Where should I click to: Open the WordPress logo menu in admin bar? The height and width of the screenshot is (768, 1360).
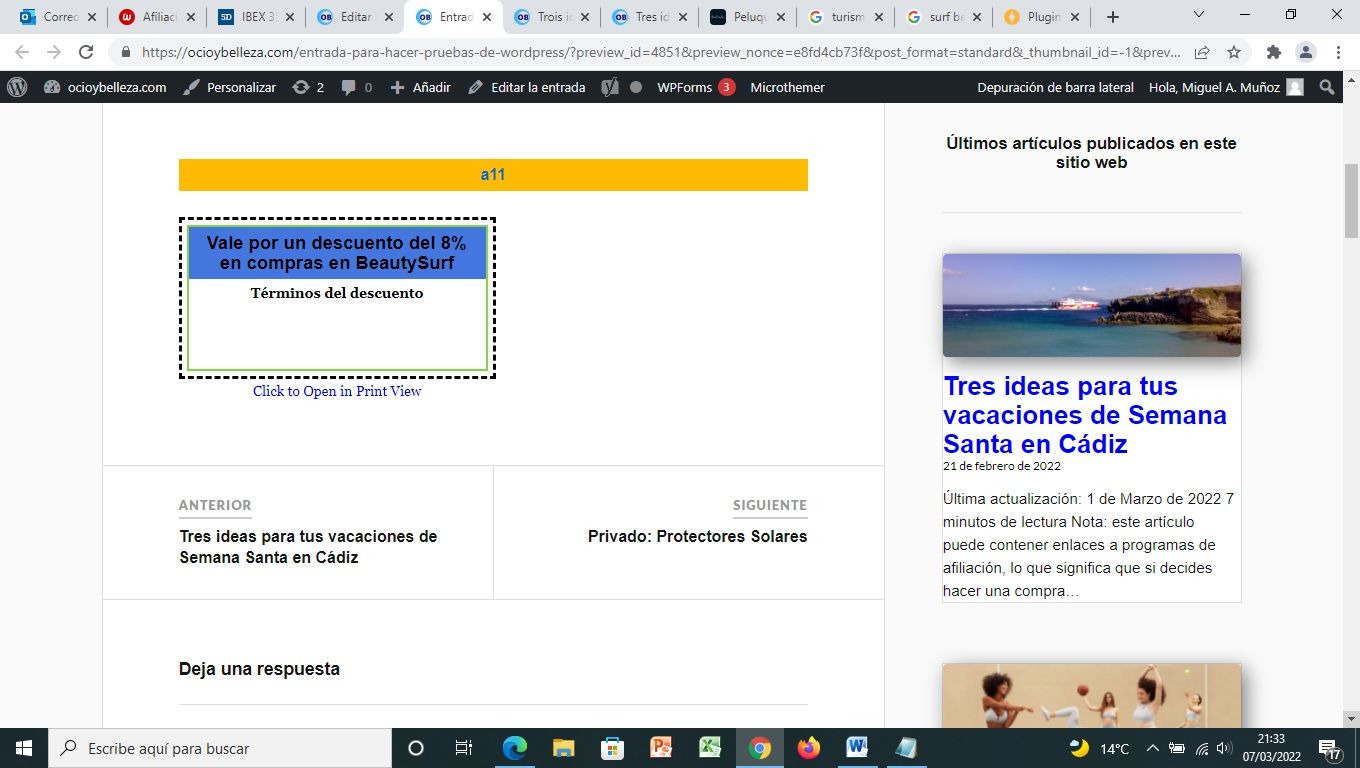(17, 87)
